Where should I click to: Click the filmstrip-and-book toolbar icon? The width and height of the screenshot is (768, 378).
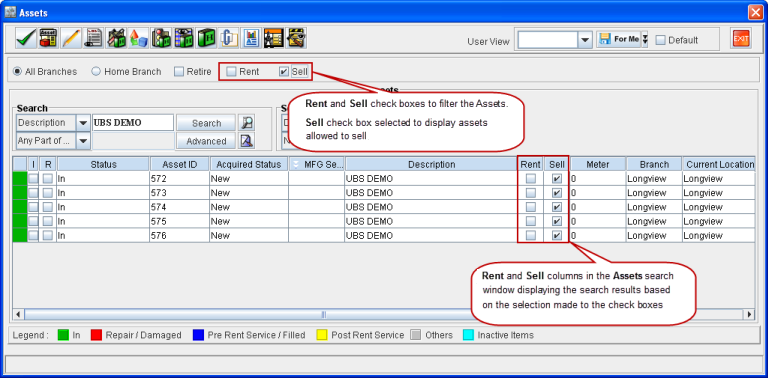point(184,38)
